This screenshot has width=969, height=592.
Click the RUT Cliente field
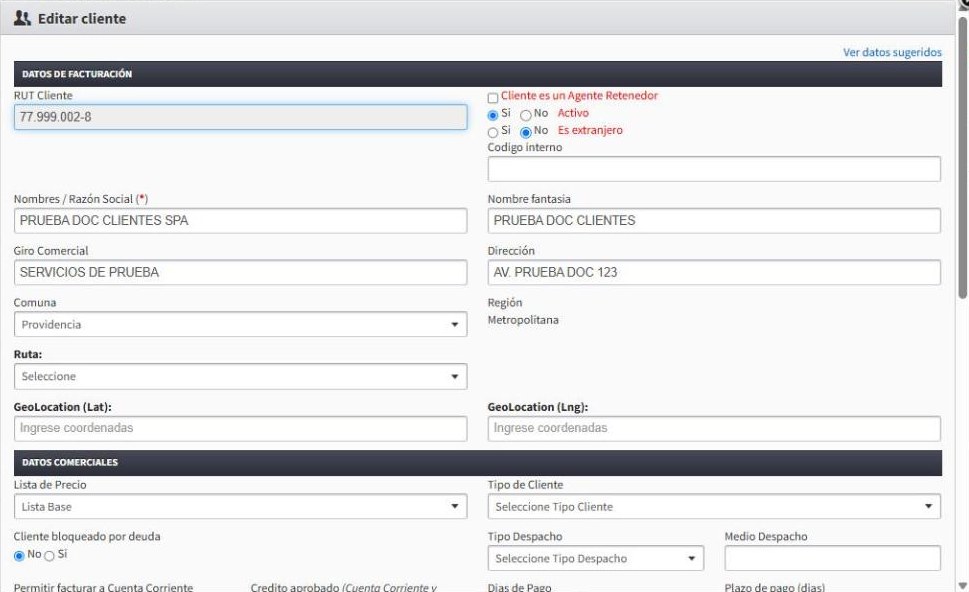(240, 117)
